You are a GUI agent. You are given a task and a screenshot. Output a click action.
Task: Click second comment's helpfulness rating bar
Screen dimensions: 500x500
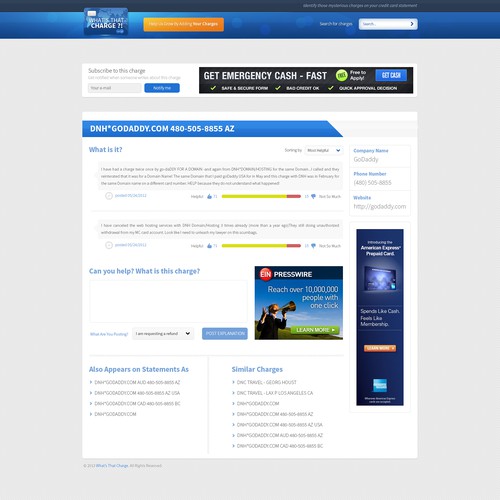261,246
